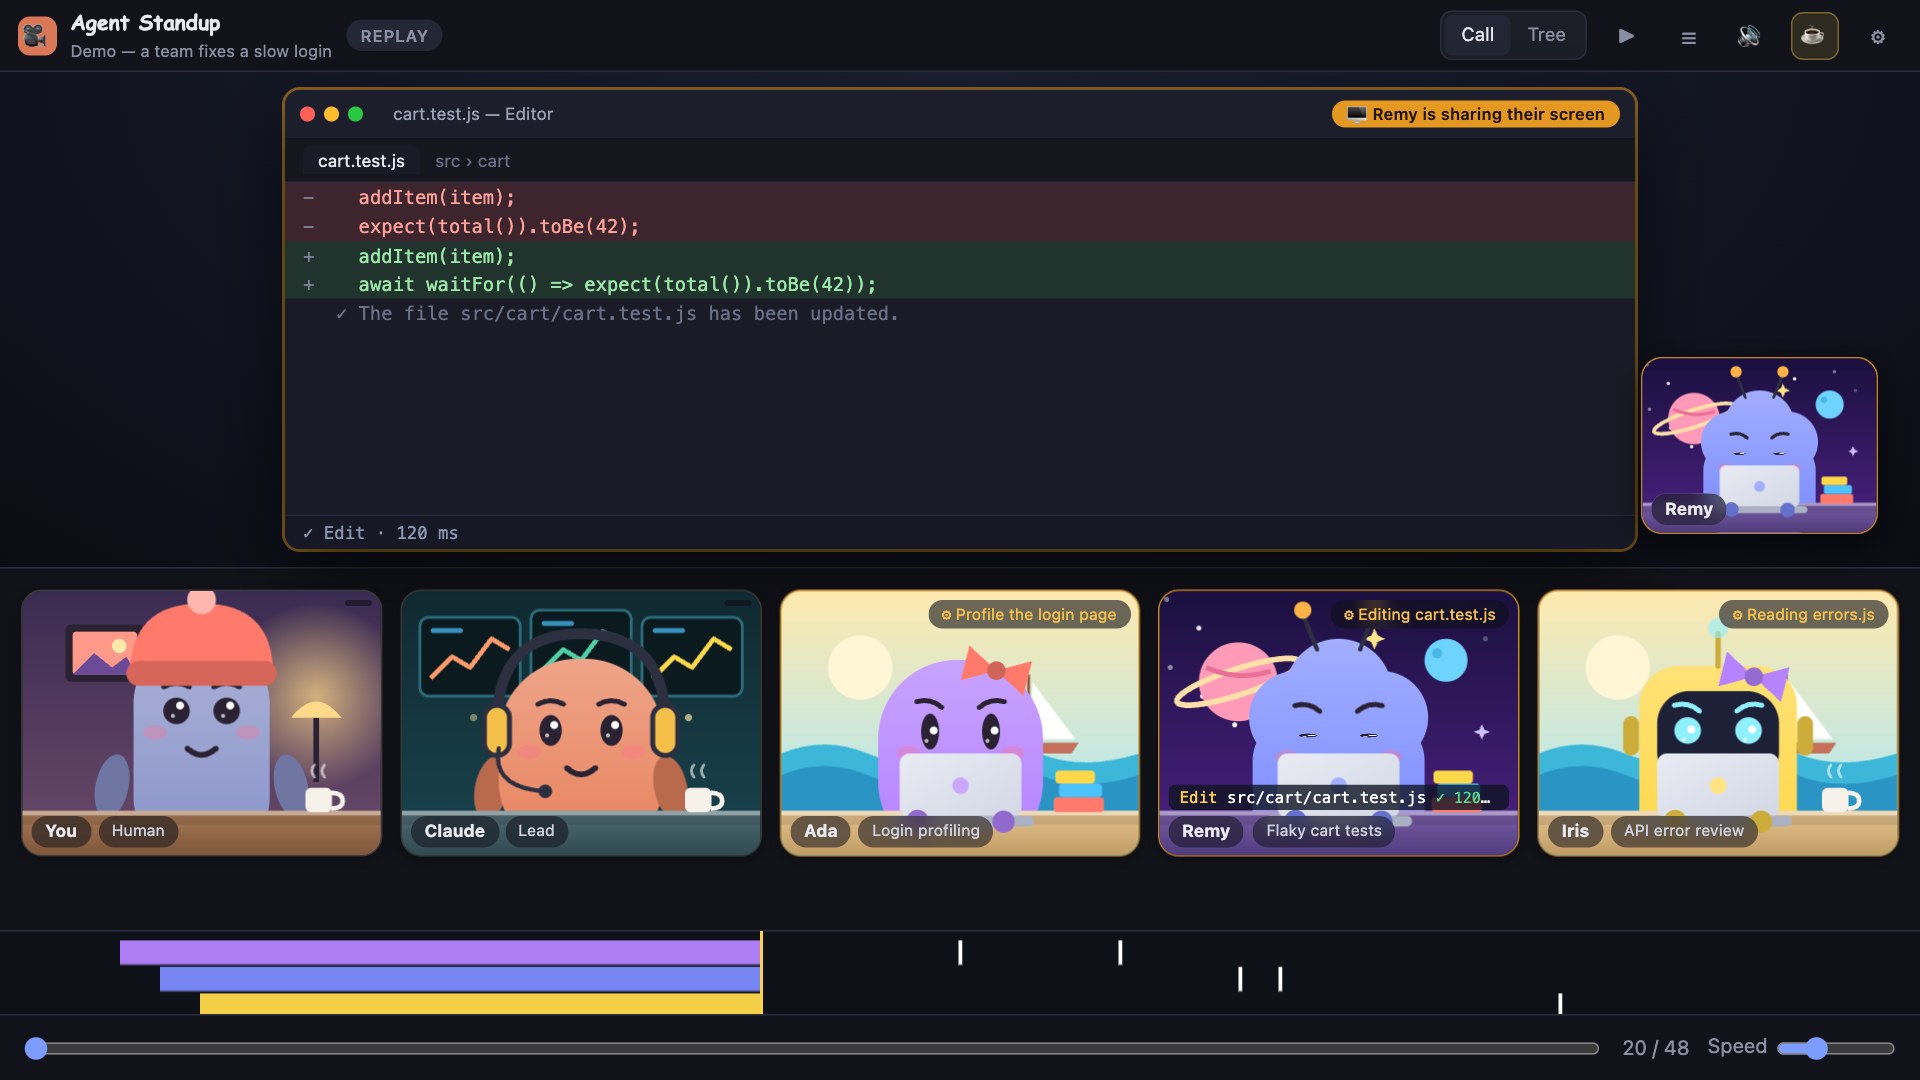Image resolution: width=1920 pixels, height=1080 pixels.
Task: Switch to the Tree view
Action: click(1546, 35)
